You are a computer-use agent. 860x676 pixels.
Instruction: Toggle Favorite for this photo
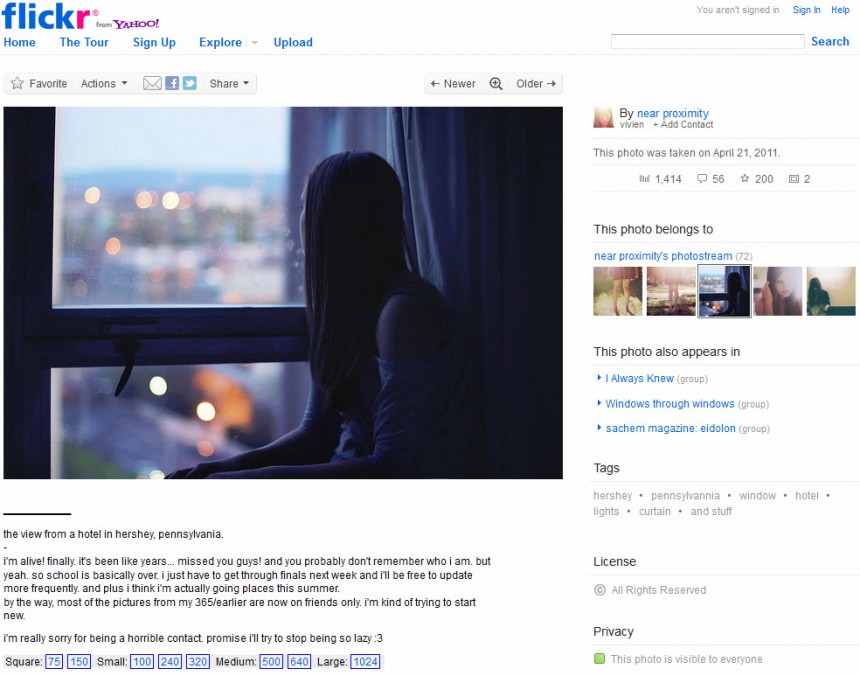[38, 83]
